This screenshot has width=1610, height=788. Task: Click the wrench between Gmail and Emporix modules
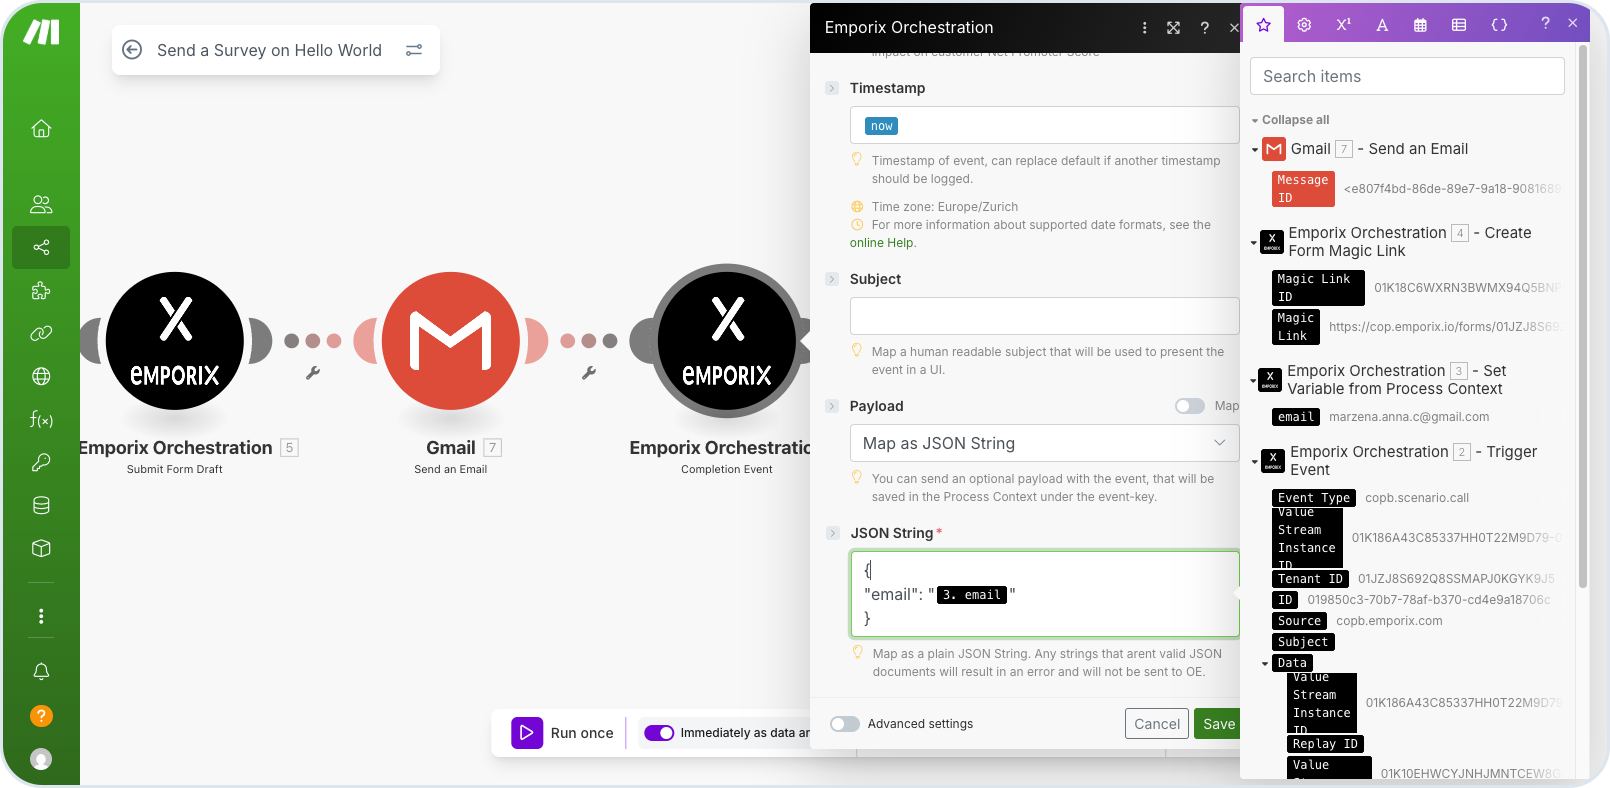coord(589,373)
